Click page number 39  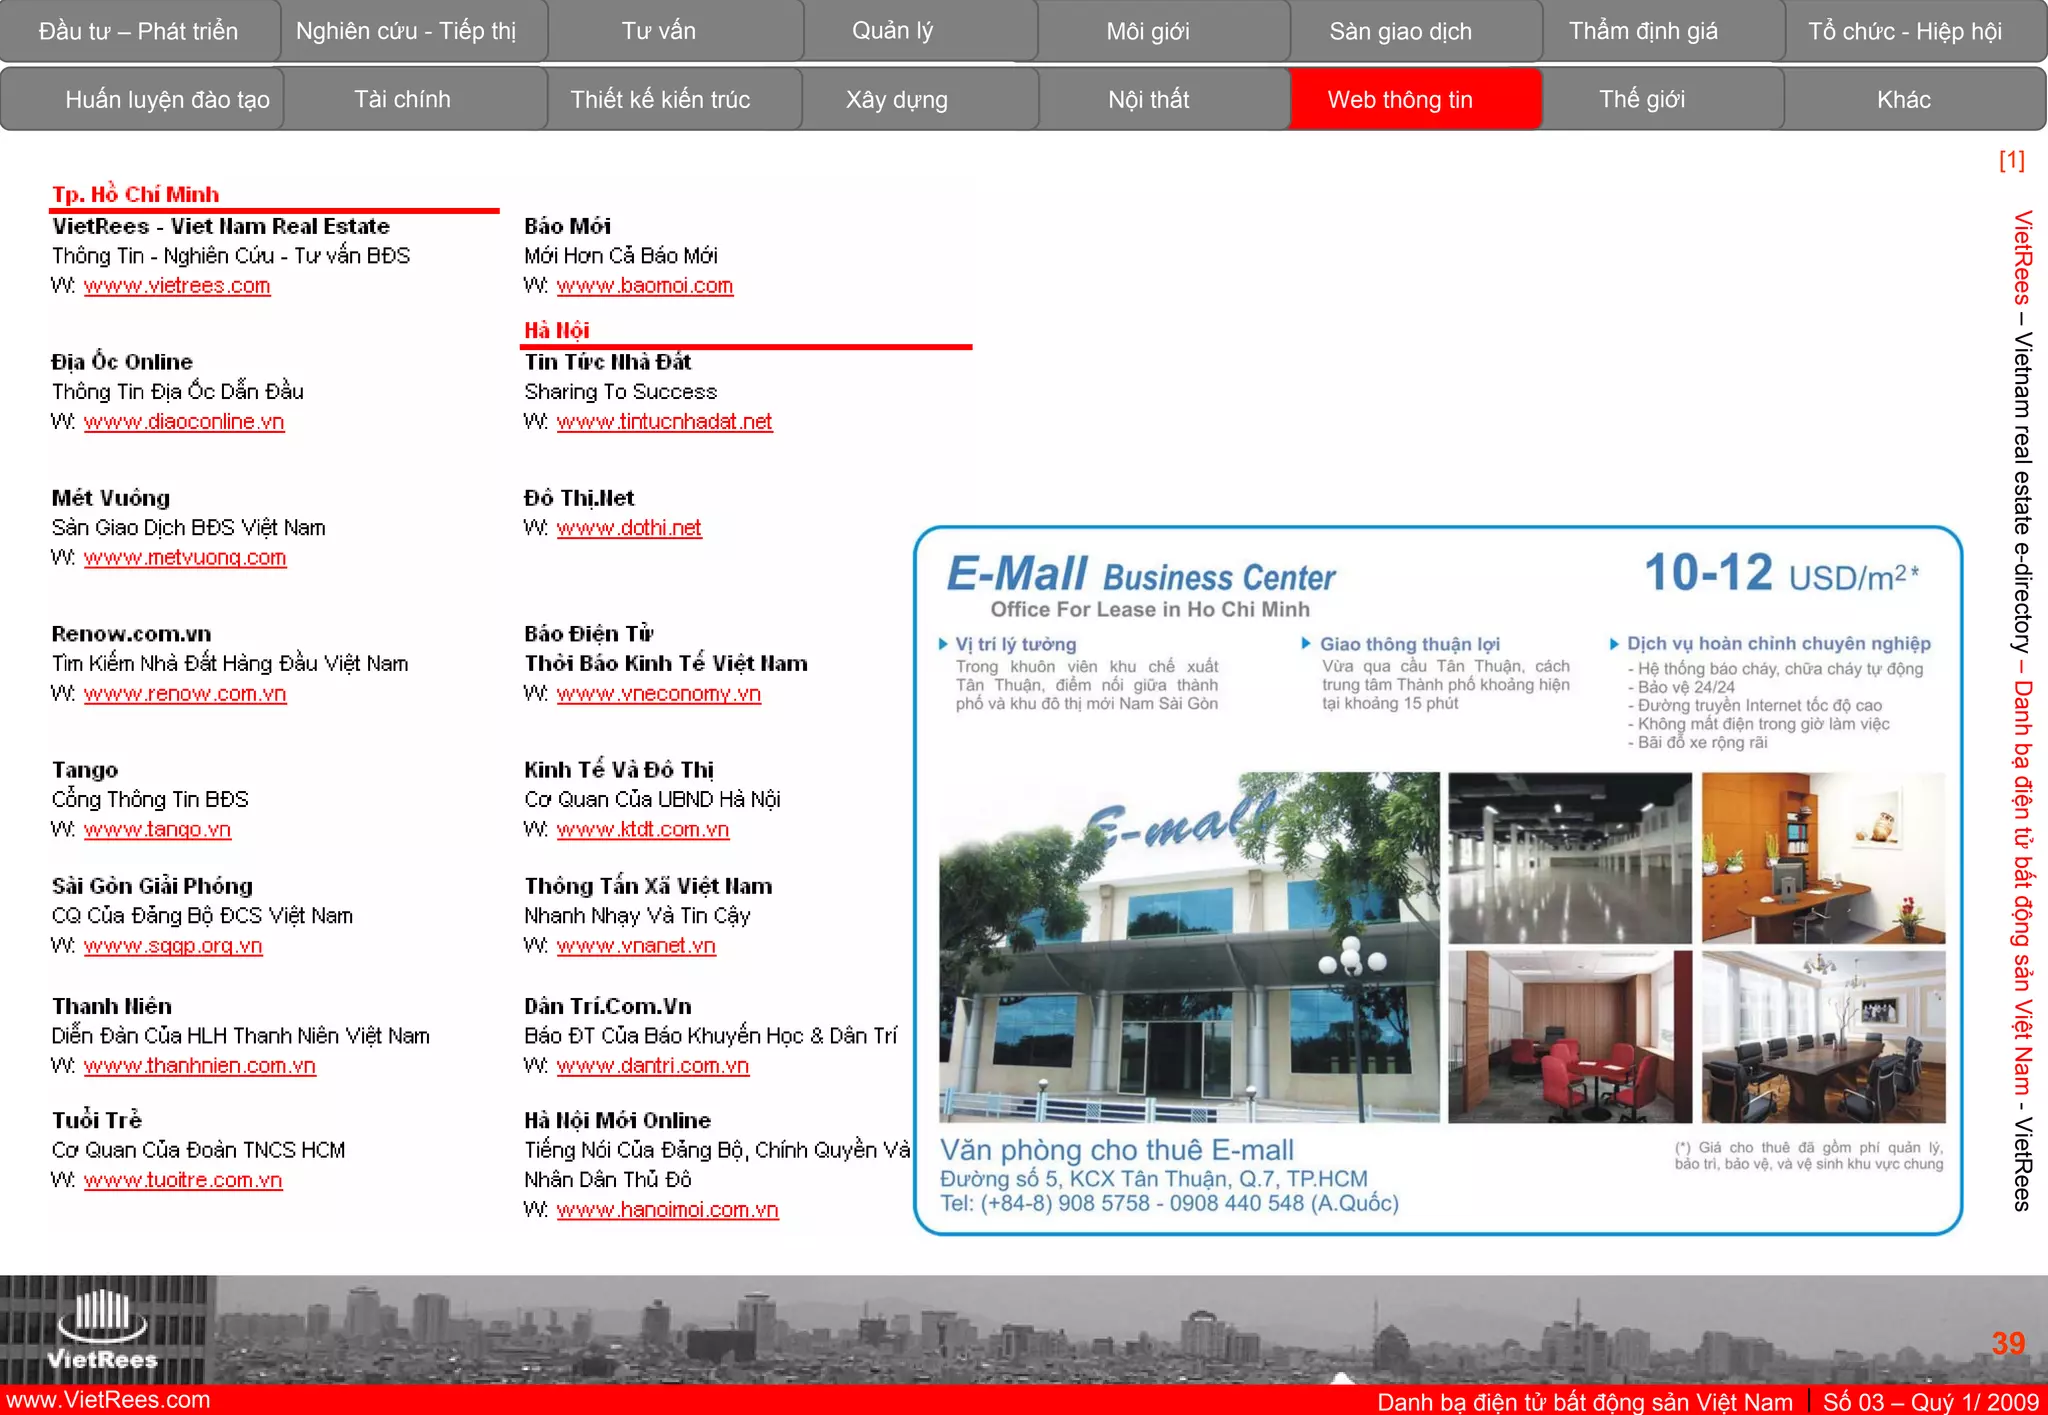tap(2008, 1343)
